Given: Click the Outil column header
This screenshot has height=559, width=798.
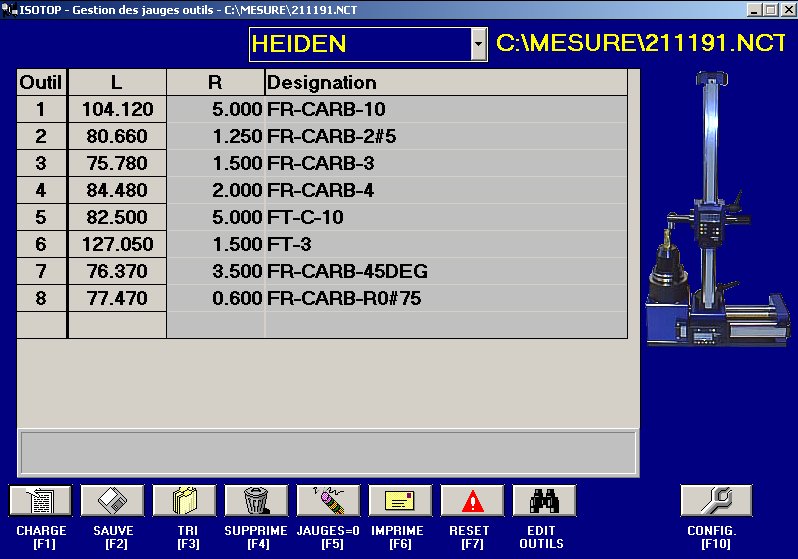Looking at the screenshot, I should tap(41, 82).
